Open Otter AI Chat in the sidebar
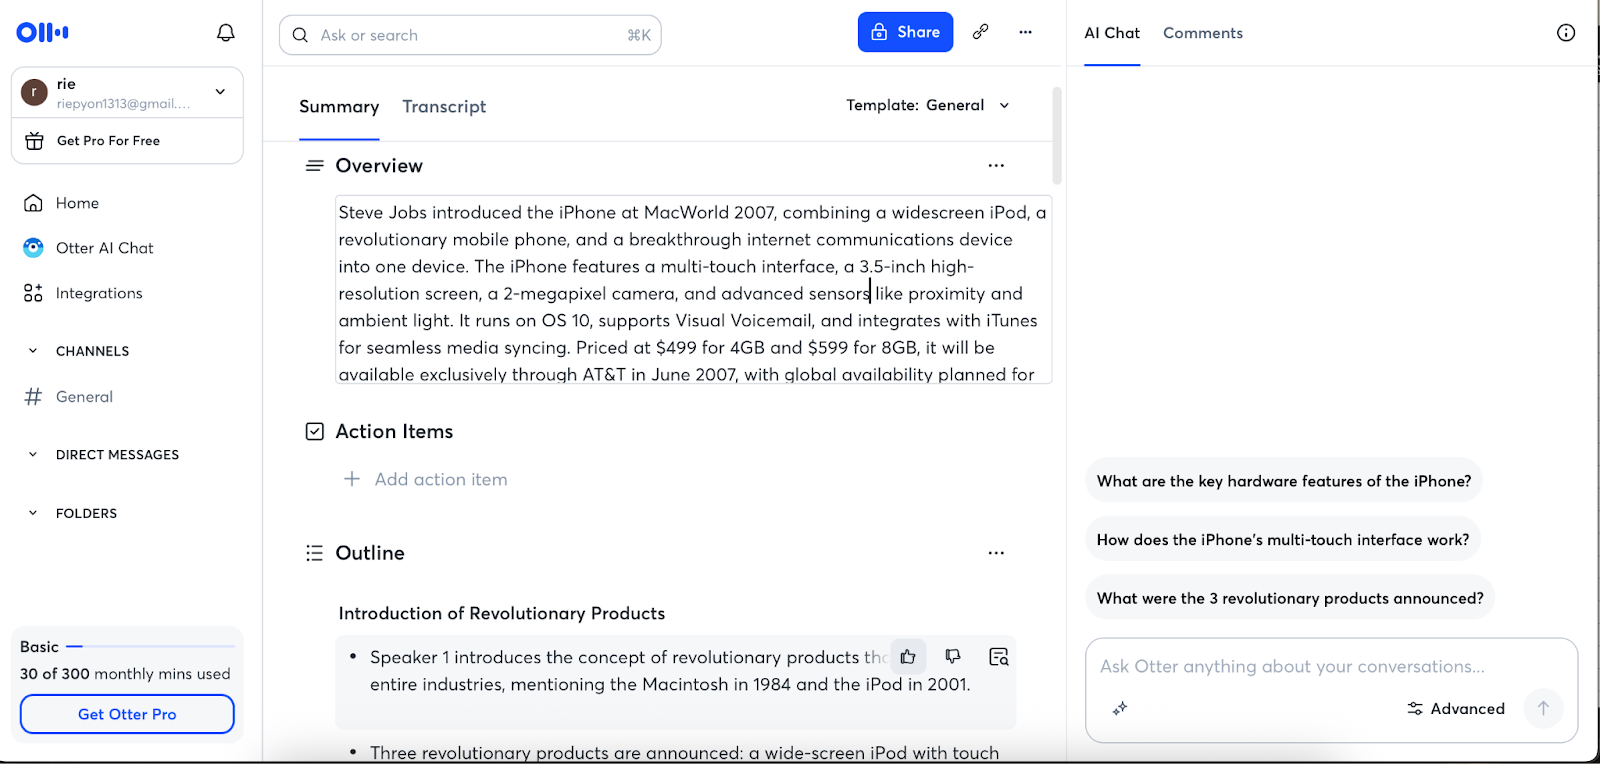The width and height of the screenshot is (1600, 764). click(105, 248)
